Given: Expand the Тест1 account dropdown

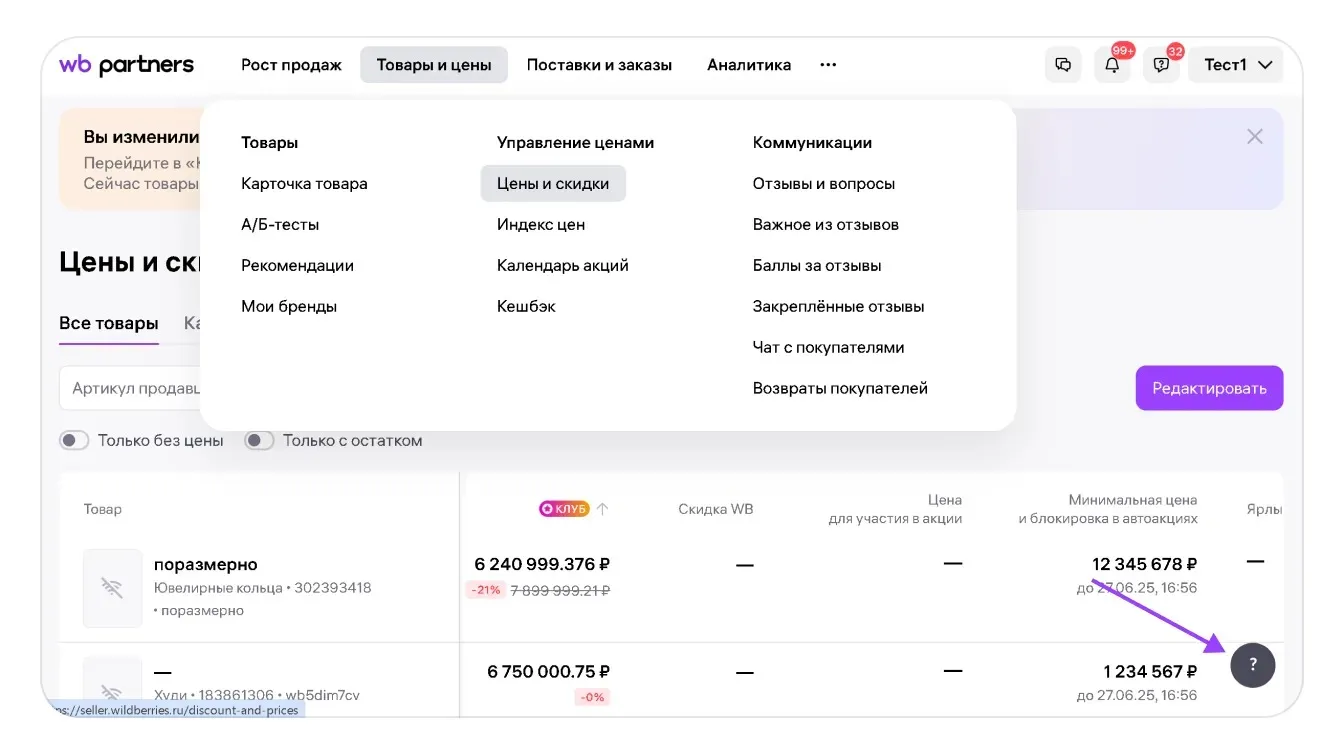Looking at the screenshot, I should click(1237, 65).
